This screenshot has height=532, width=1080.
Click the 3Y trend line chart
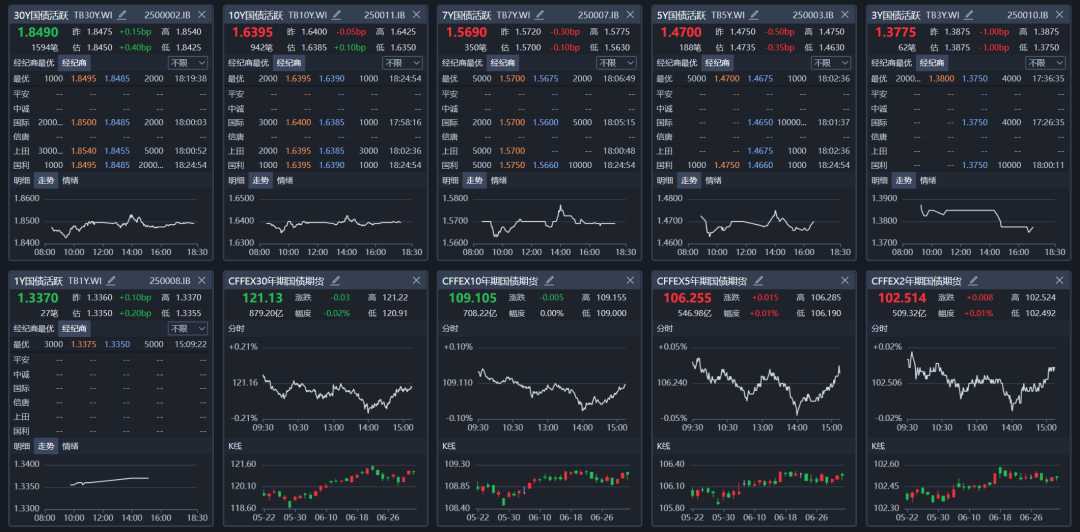[968, 225]
